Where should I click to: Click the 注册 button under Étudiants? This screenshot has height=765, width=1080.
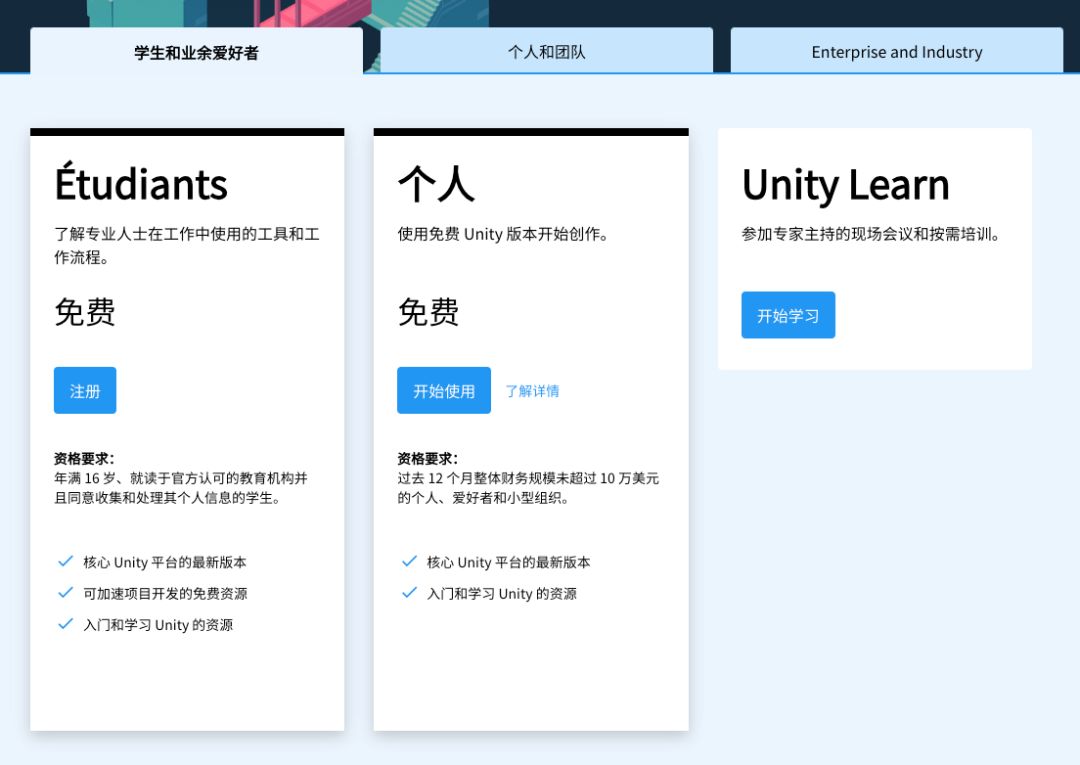click(x=85, y=390)
